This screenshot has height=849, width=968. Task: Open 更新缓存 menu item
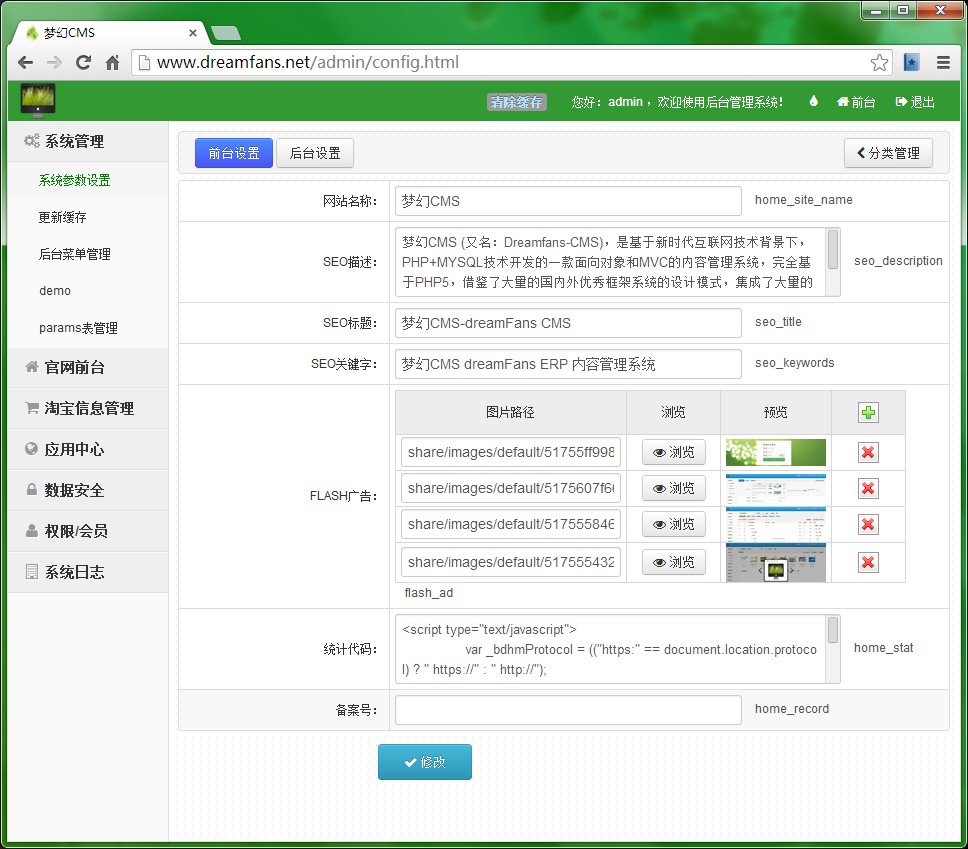point(62,217)
